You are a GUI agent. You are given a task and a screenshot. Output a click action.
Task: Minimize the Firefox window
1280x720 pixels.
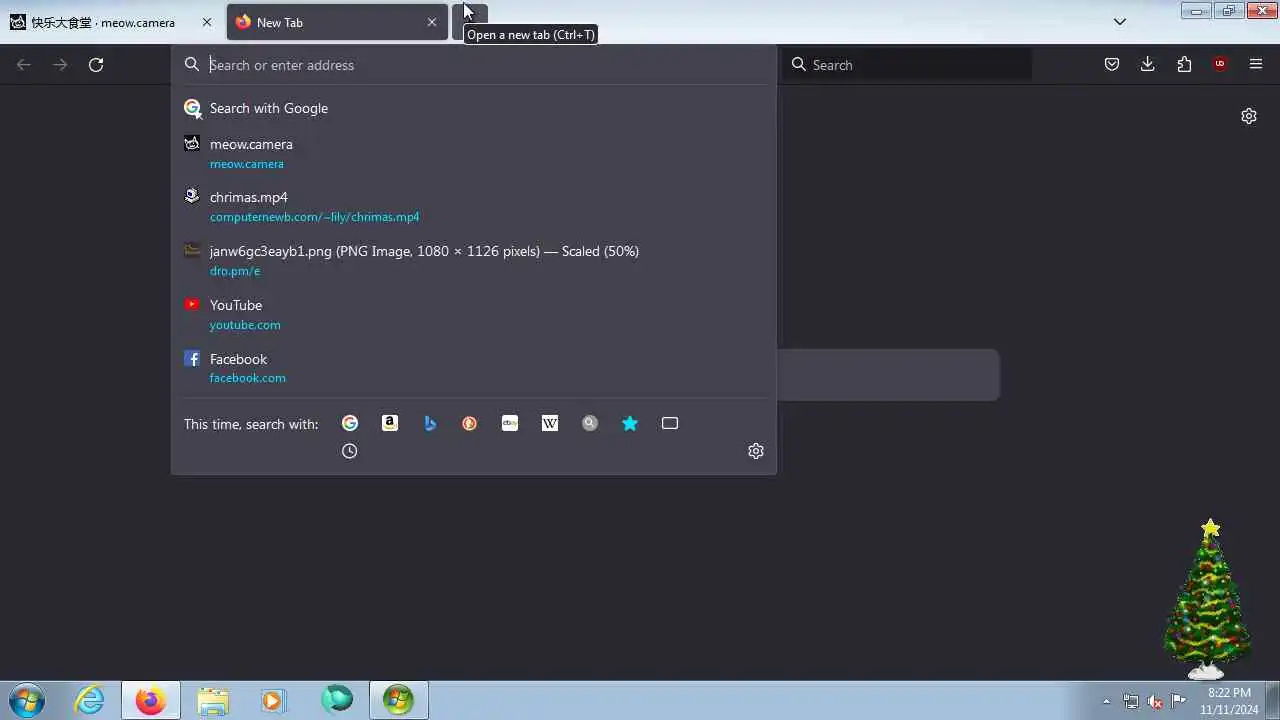pos(1195,11)
